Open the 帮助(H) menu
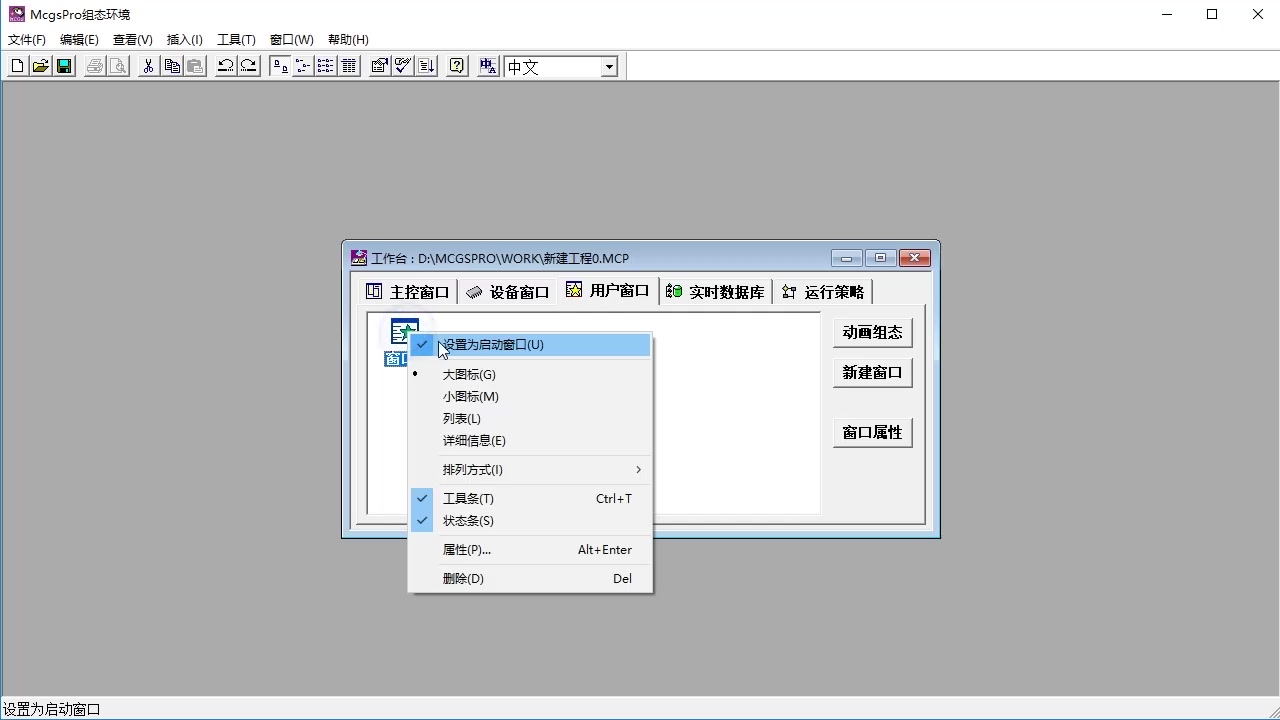This screenshot has width=1280, height=720. [348, 40]
